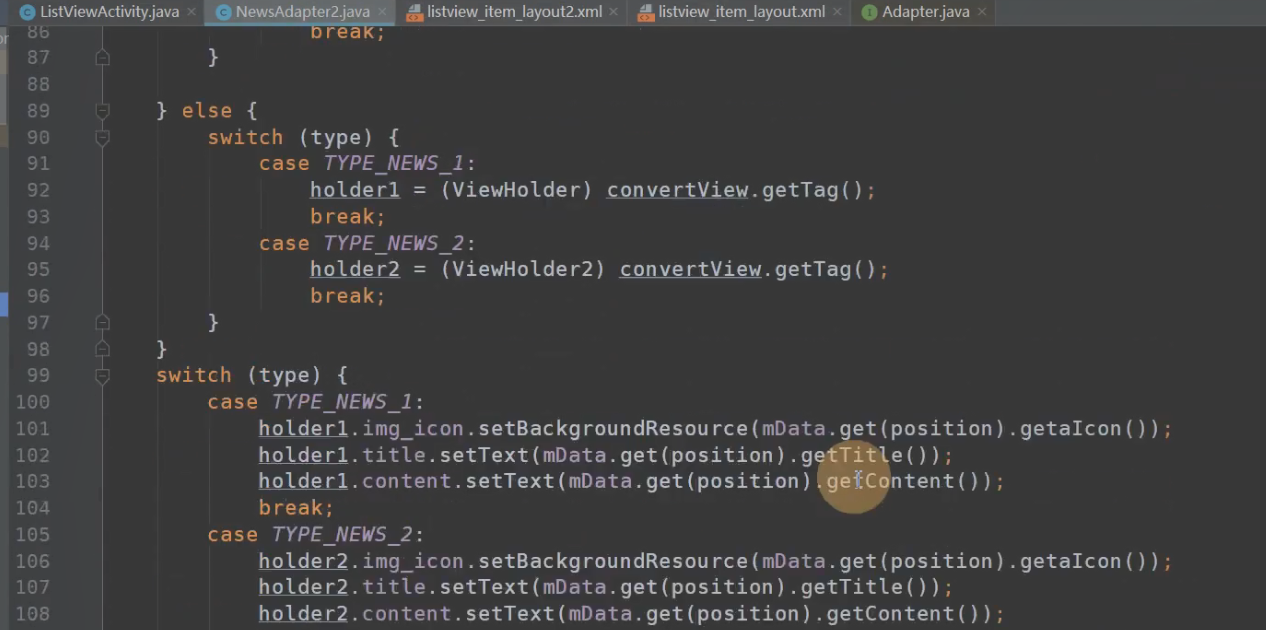Click 'title' field on line 107
Image resolution: width=1266 pixels, height=630 pixels.
(x=394, y=587)
